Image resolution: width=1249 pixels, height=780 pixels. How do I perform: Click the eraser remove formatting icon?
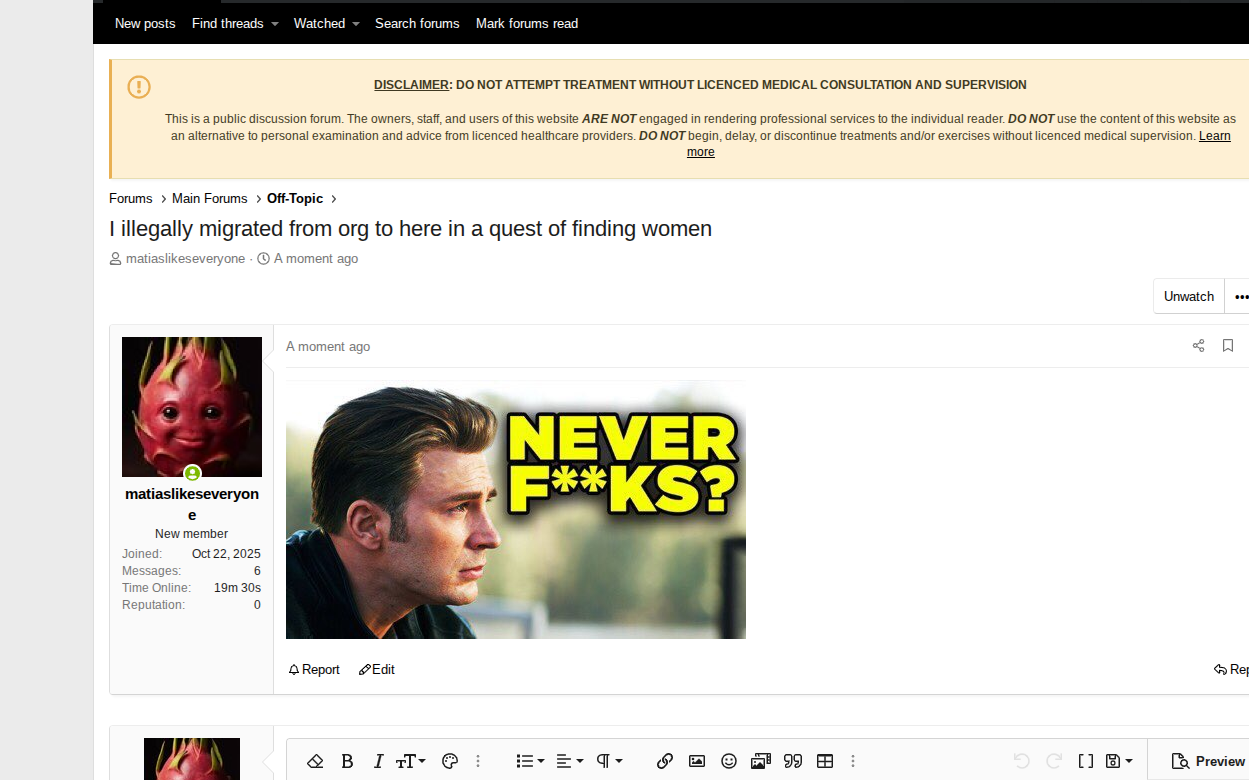(315, 761)
